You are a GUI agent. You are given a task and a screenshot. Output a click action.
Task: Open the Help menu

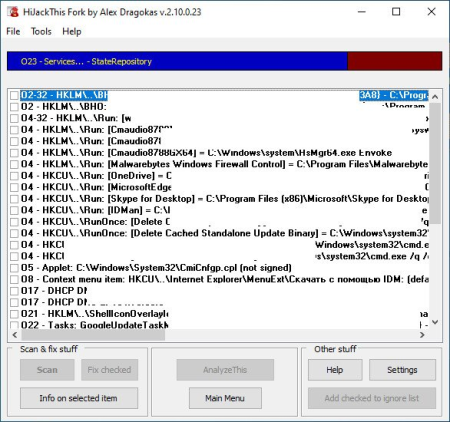pyautogui.click(x=72, y=32)
